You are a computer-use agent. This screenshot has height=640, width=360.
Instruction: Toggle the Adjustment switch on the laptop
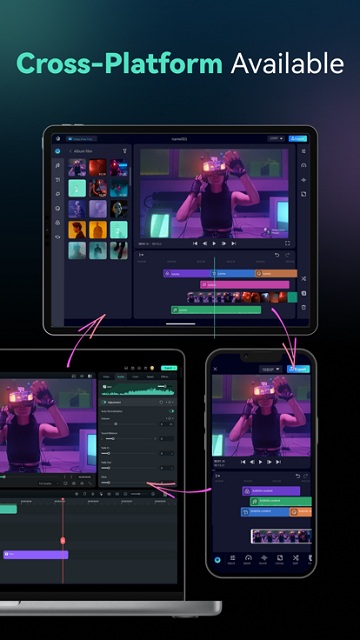point(104,402)
